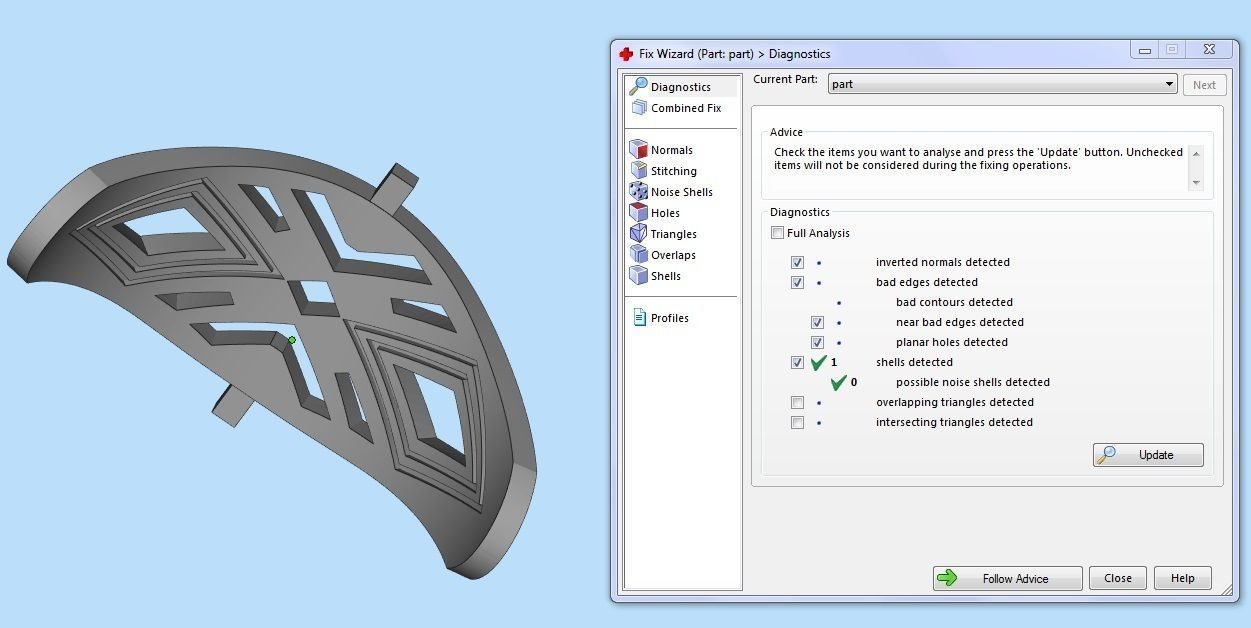The image size is (1251, 628).
Task: Open the Profiles page label
Action: (670, 318)
